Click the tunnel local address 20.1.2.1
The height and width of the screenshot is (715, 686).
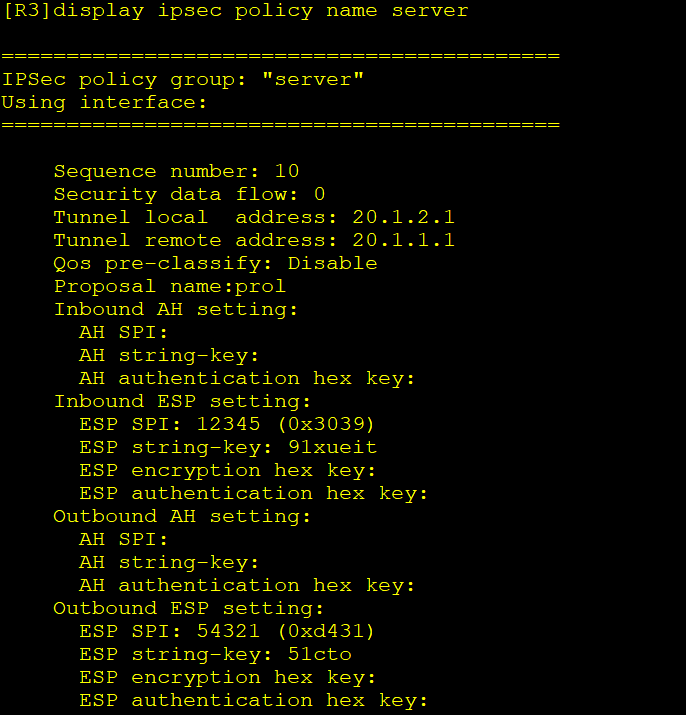403,217
